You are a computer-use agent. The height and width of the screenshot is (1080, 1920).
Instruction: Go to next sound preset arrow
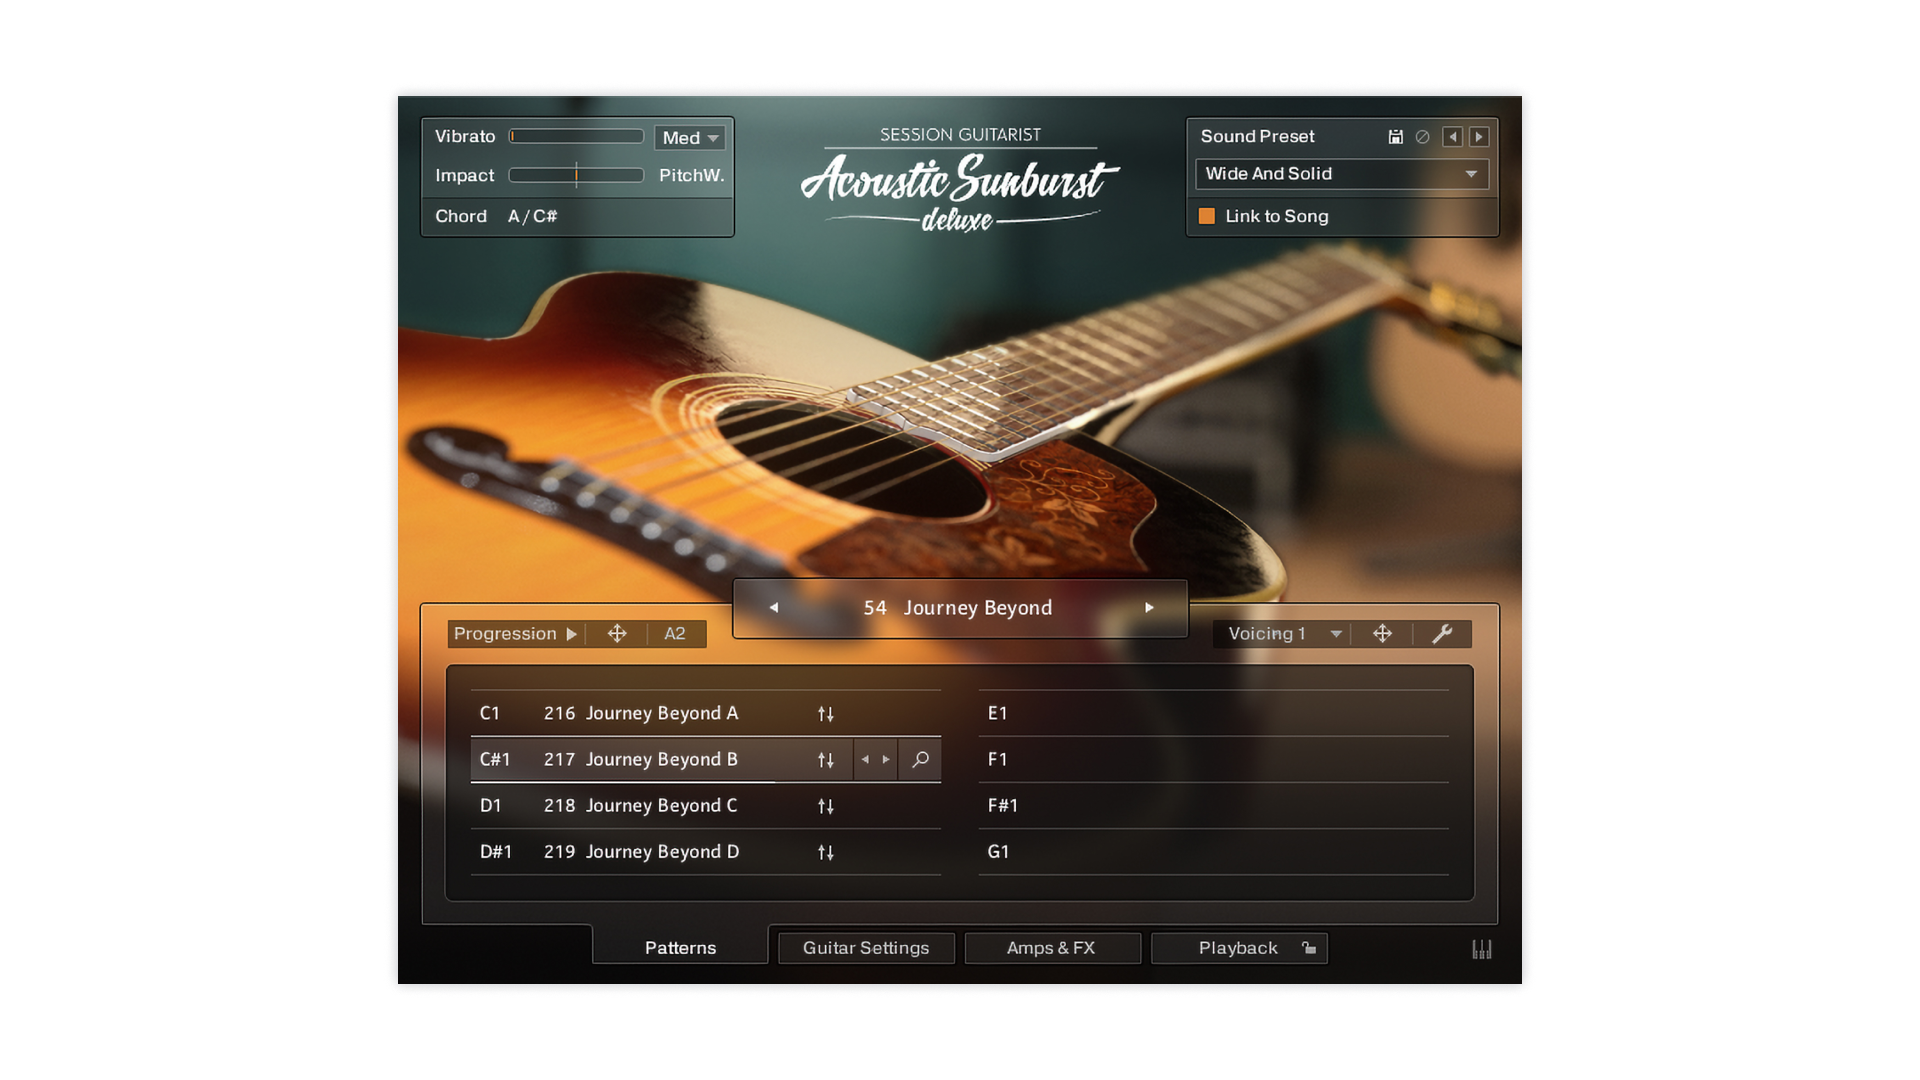coord(1479,137)
